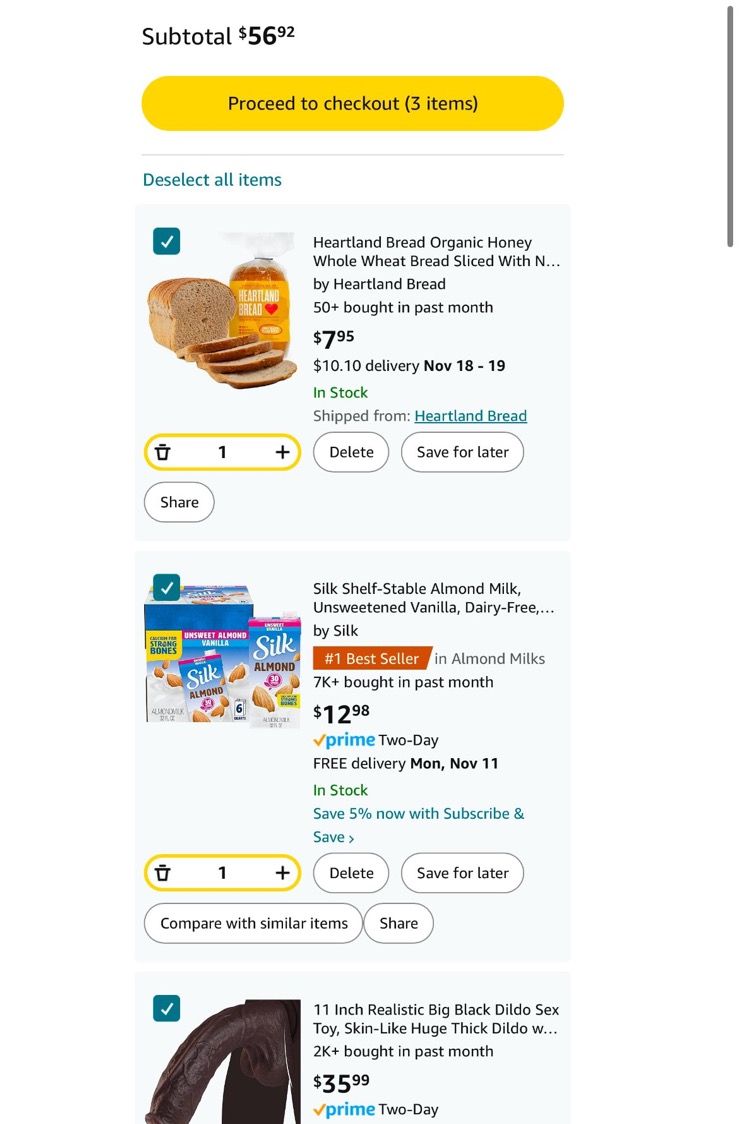Uncheck the Silk Almond Milk checkbox
Image resolution: width=739 pixels, height=1124 pixels.
[167, 587]
